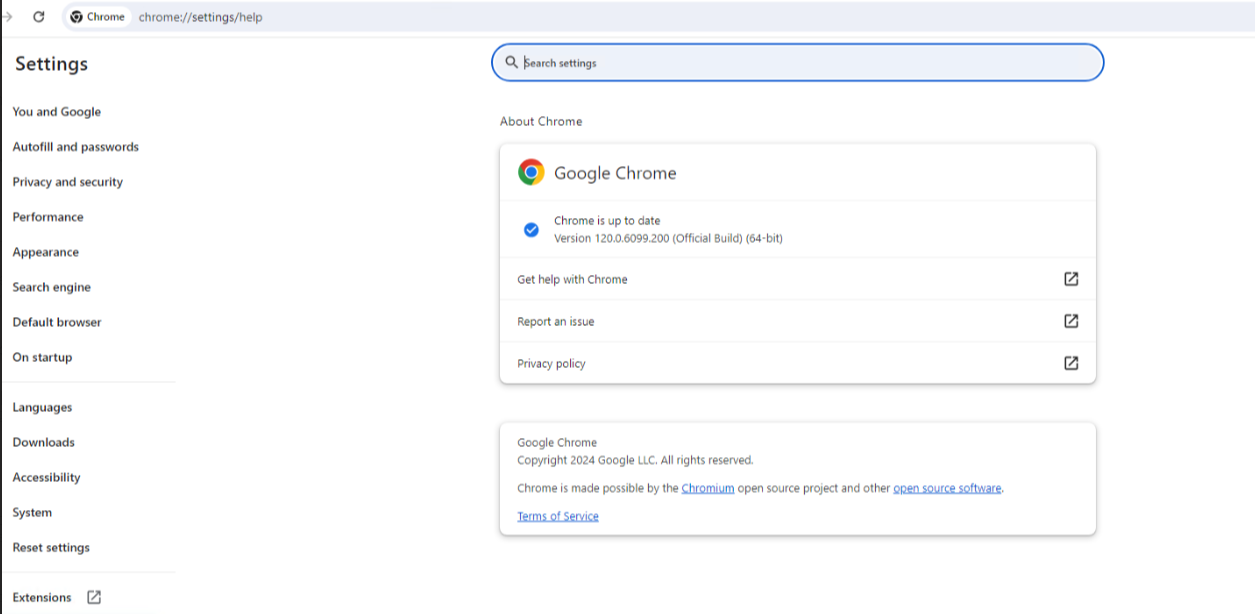The width and height of the screenshot is (1255, 614).
Task: Select On startup in the sidebar
Action: 42,357
